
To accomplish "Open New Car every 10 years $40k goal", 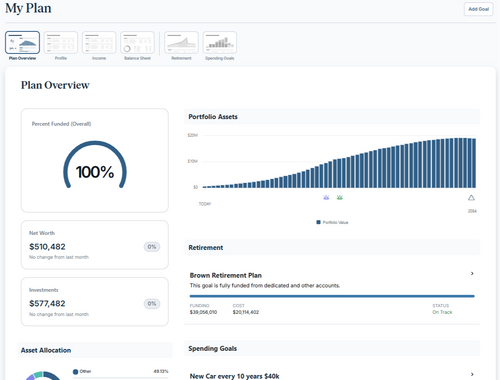I will coord(235,376).
